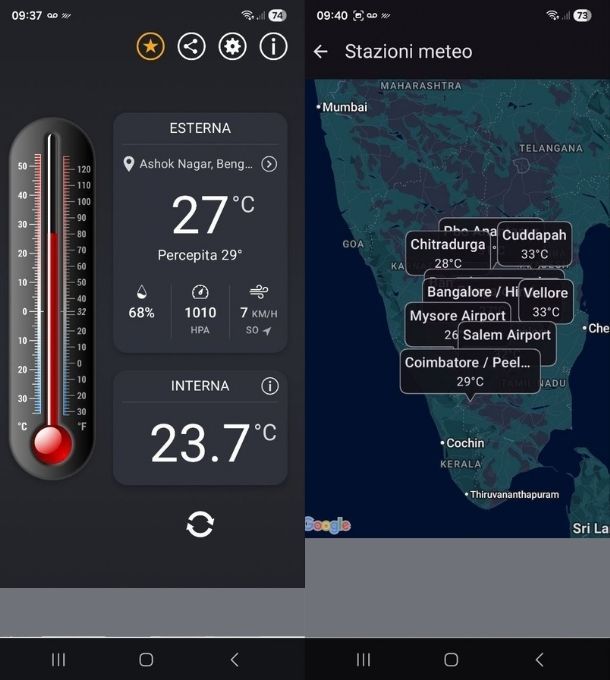The width and height of the screenshot is (610, 680).
Task: Tap battery indicator 74 in left status bar
Action: pos(277,16)
